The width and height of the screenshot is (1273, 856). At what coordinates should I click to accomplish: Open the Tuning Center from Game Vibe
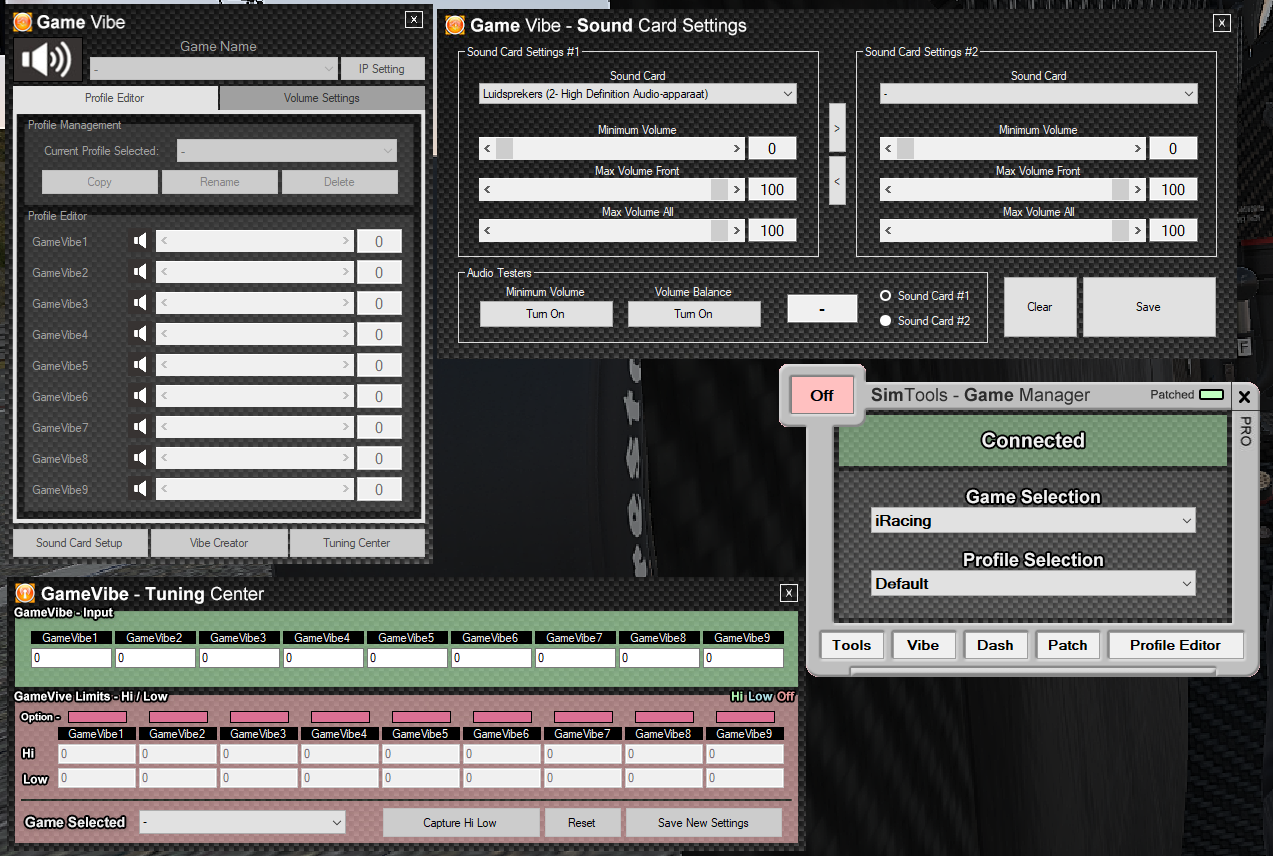click(x=357, y=543)
